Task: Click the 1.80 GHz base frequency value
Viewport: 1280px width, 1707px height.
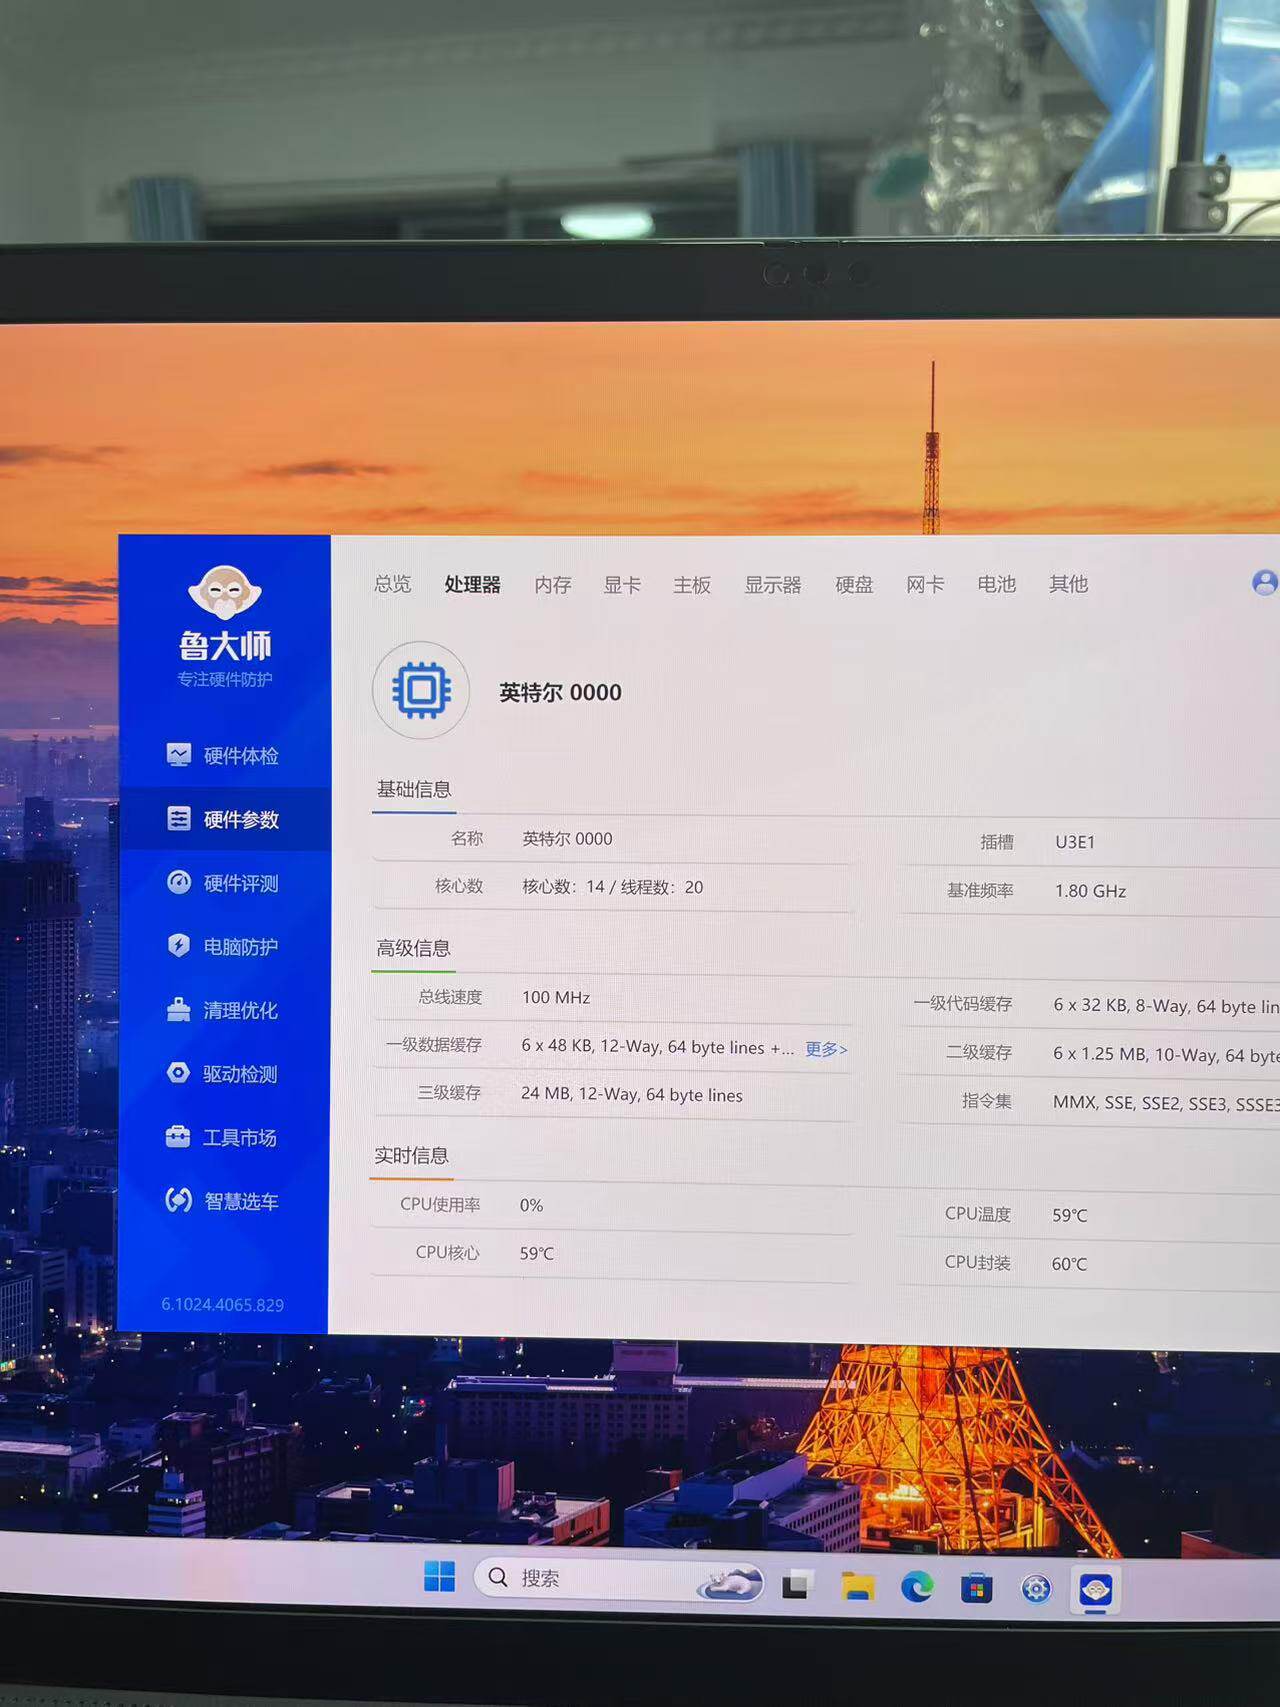Action: pyautogui.click(x=1090, y=891)
